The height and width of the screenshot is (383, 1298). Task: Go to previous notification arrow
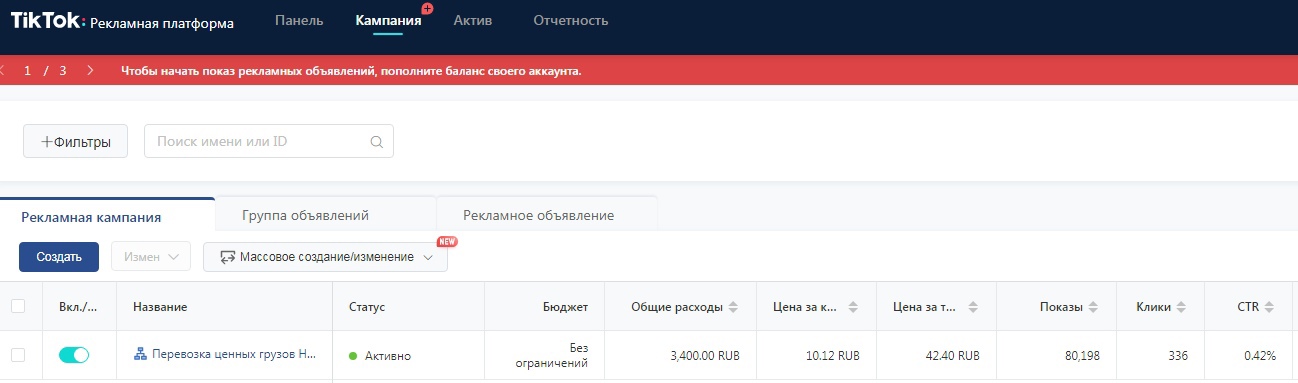[3, 71]
